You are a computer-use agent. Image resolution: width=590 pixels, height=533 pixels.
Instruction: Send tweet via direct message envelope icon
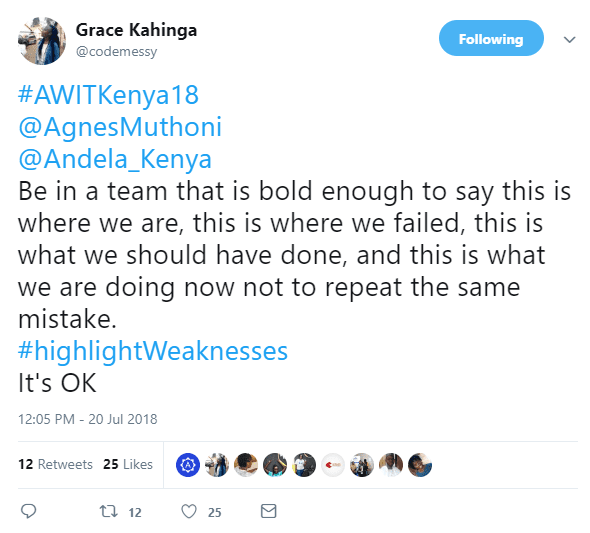269,511
